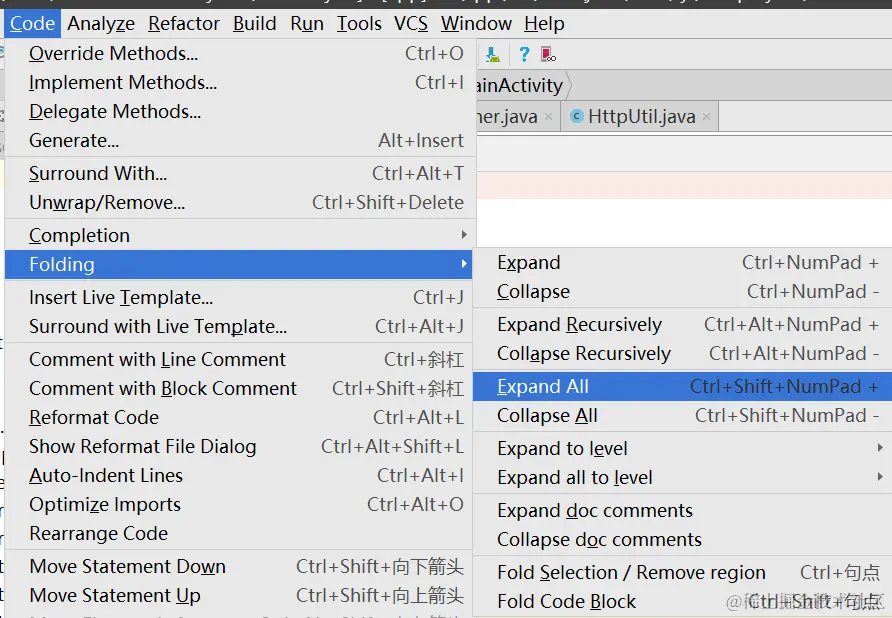Open the Tools menu
The image size is (892, 618).
[x=359, y=23]
